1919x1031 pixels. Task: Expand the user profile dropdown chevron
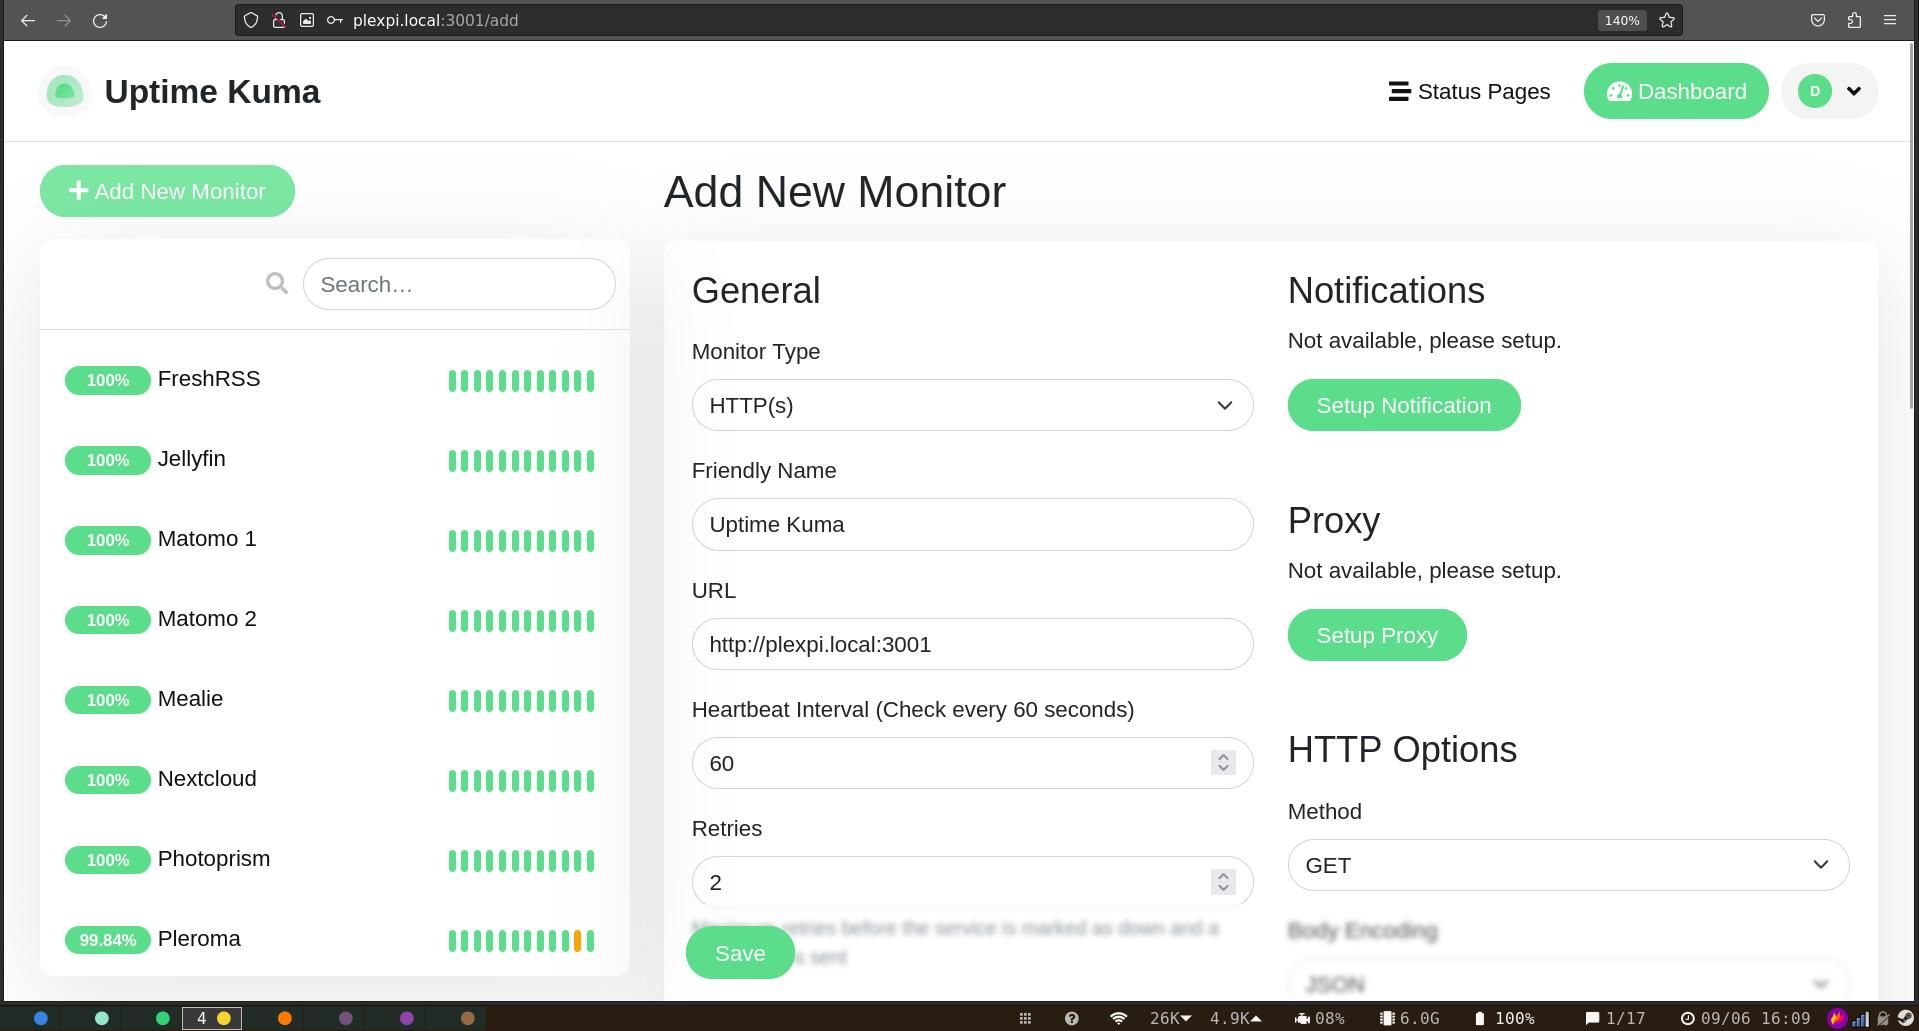pyautogui.click(x=1853, y=91)
